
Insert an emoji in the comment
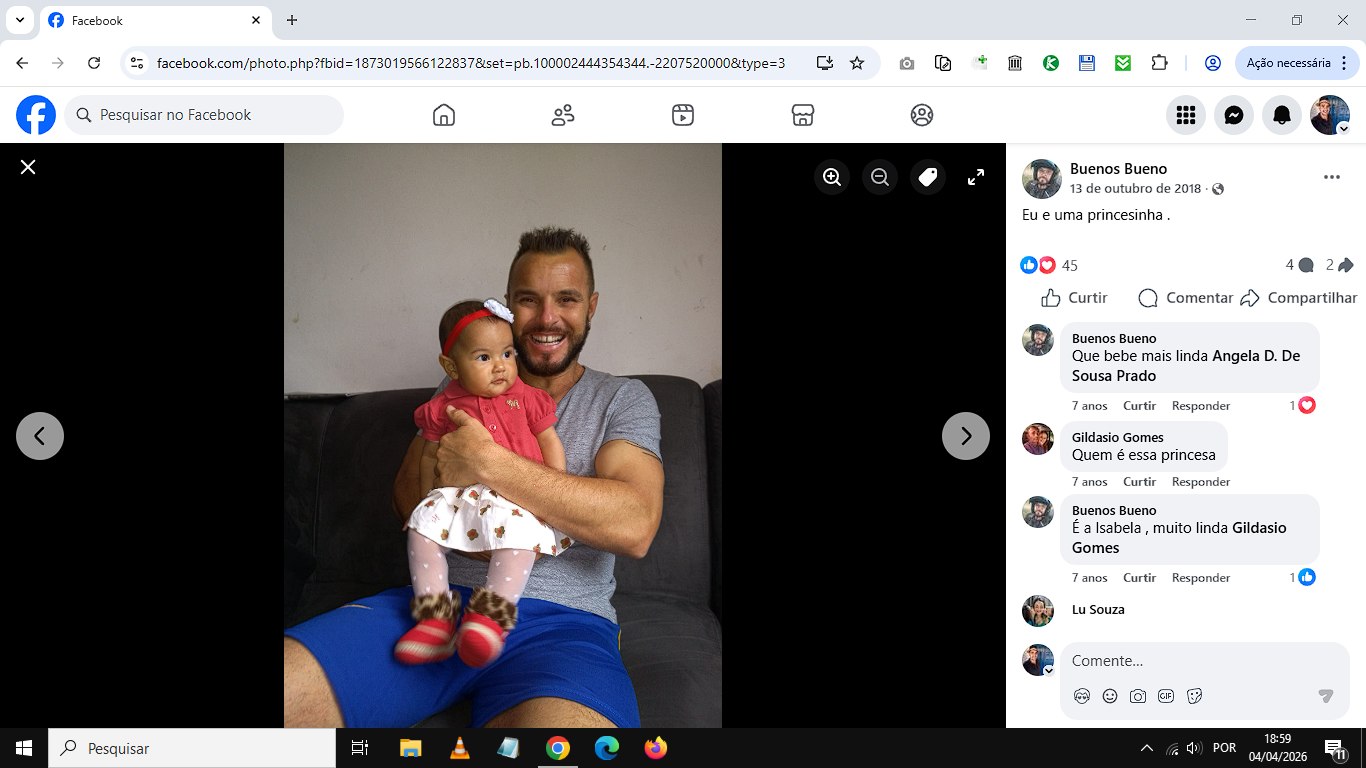tap(1110, 696)
